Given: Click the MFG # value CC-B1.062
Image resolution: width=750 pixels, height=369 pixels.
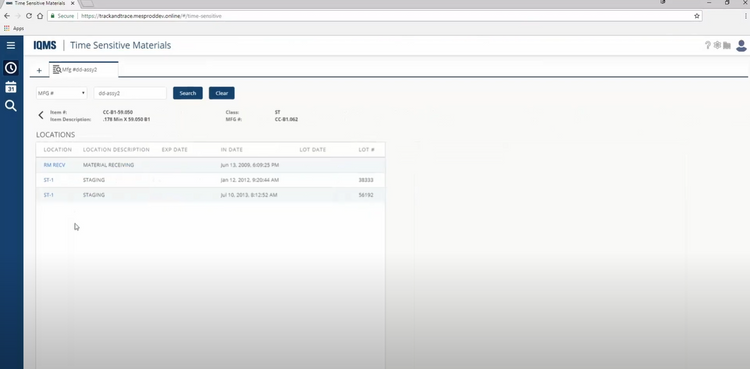Looking at the screenshot, I should pos(286,119).
